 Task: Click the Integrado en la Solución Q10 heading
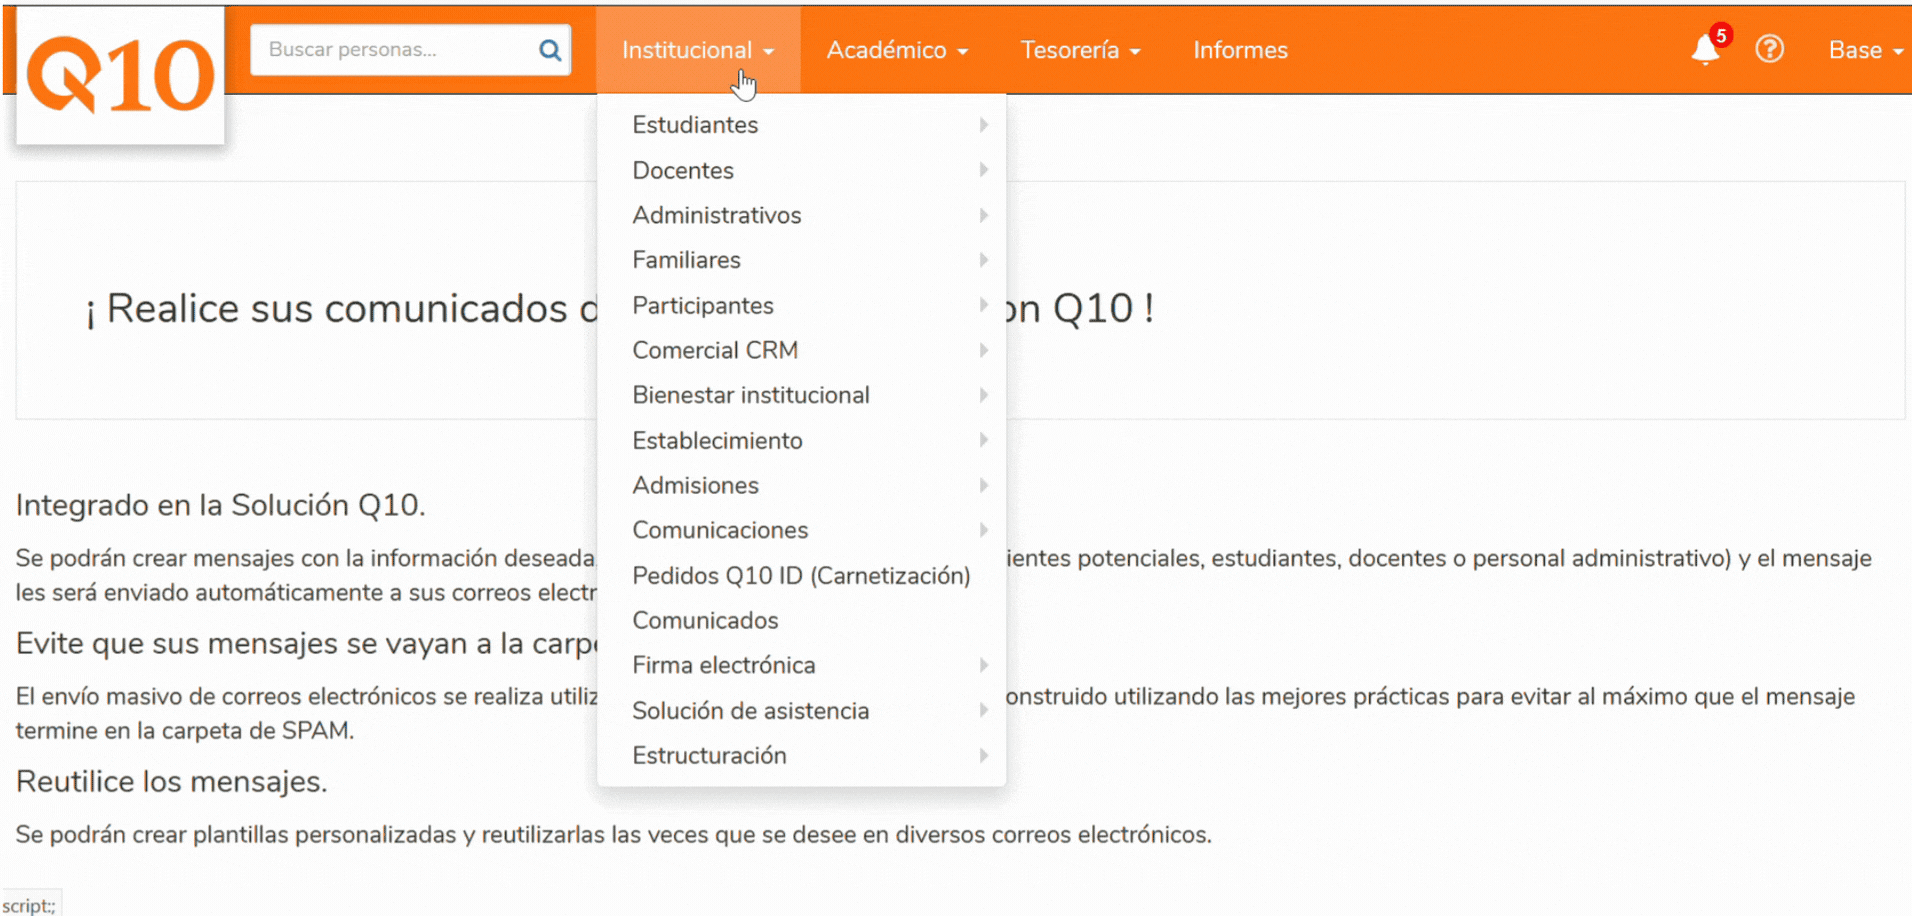pyautogui.click(x=220, y=505)
